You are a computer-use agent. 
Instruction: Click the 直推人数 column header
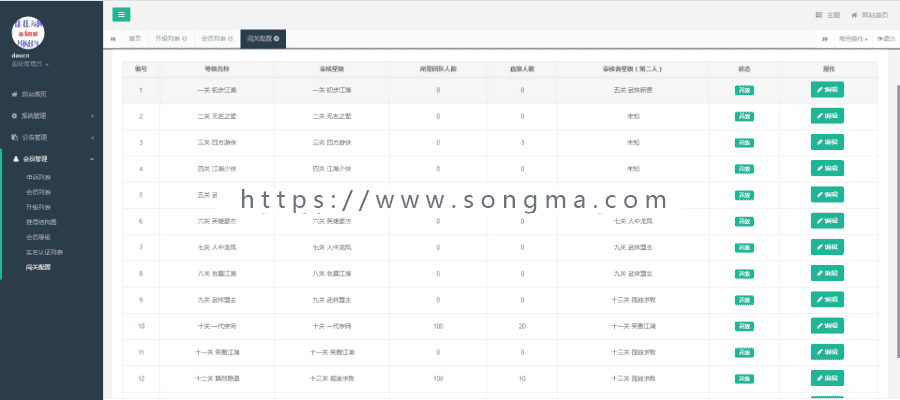coord(522,69)
